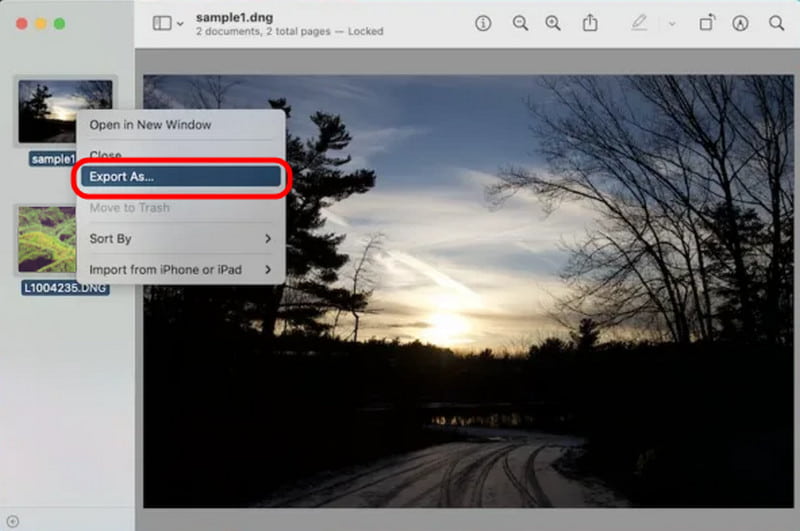This screenshot has width=800, height=531.
Task: Click the zoom in magnifier
Action: pos(553,23)
